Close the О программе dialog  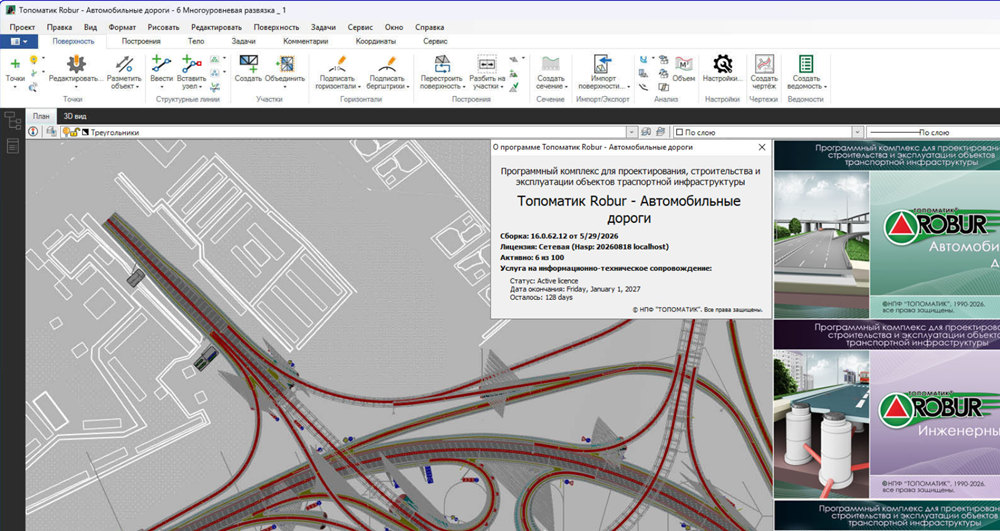(761, 147)
